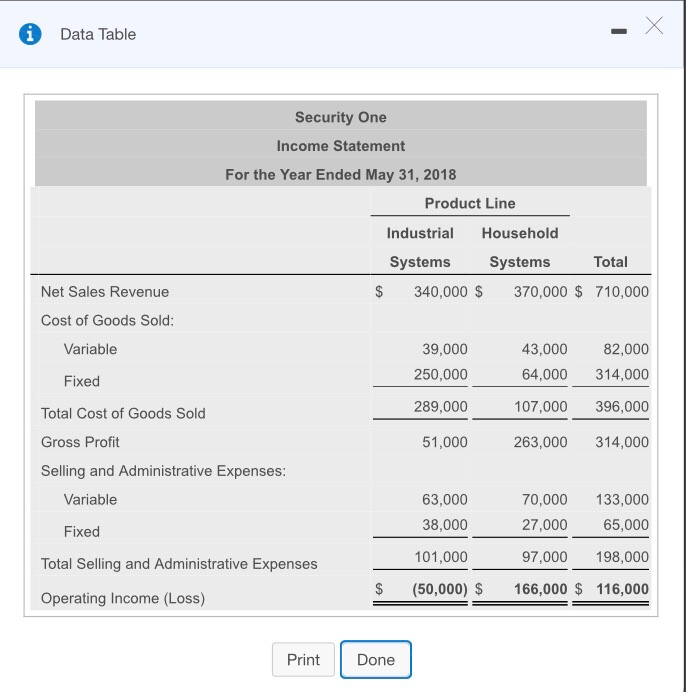Click the 370,000 Household net sales value
This screenshot has height=692, width=686.
(540, 292)
